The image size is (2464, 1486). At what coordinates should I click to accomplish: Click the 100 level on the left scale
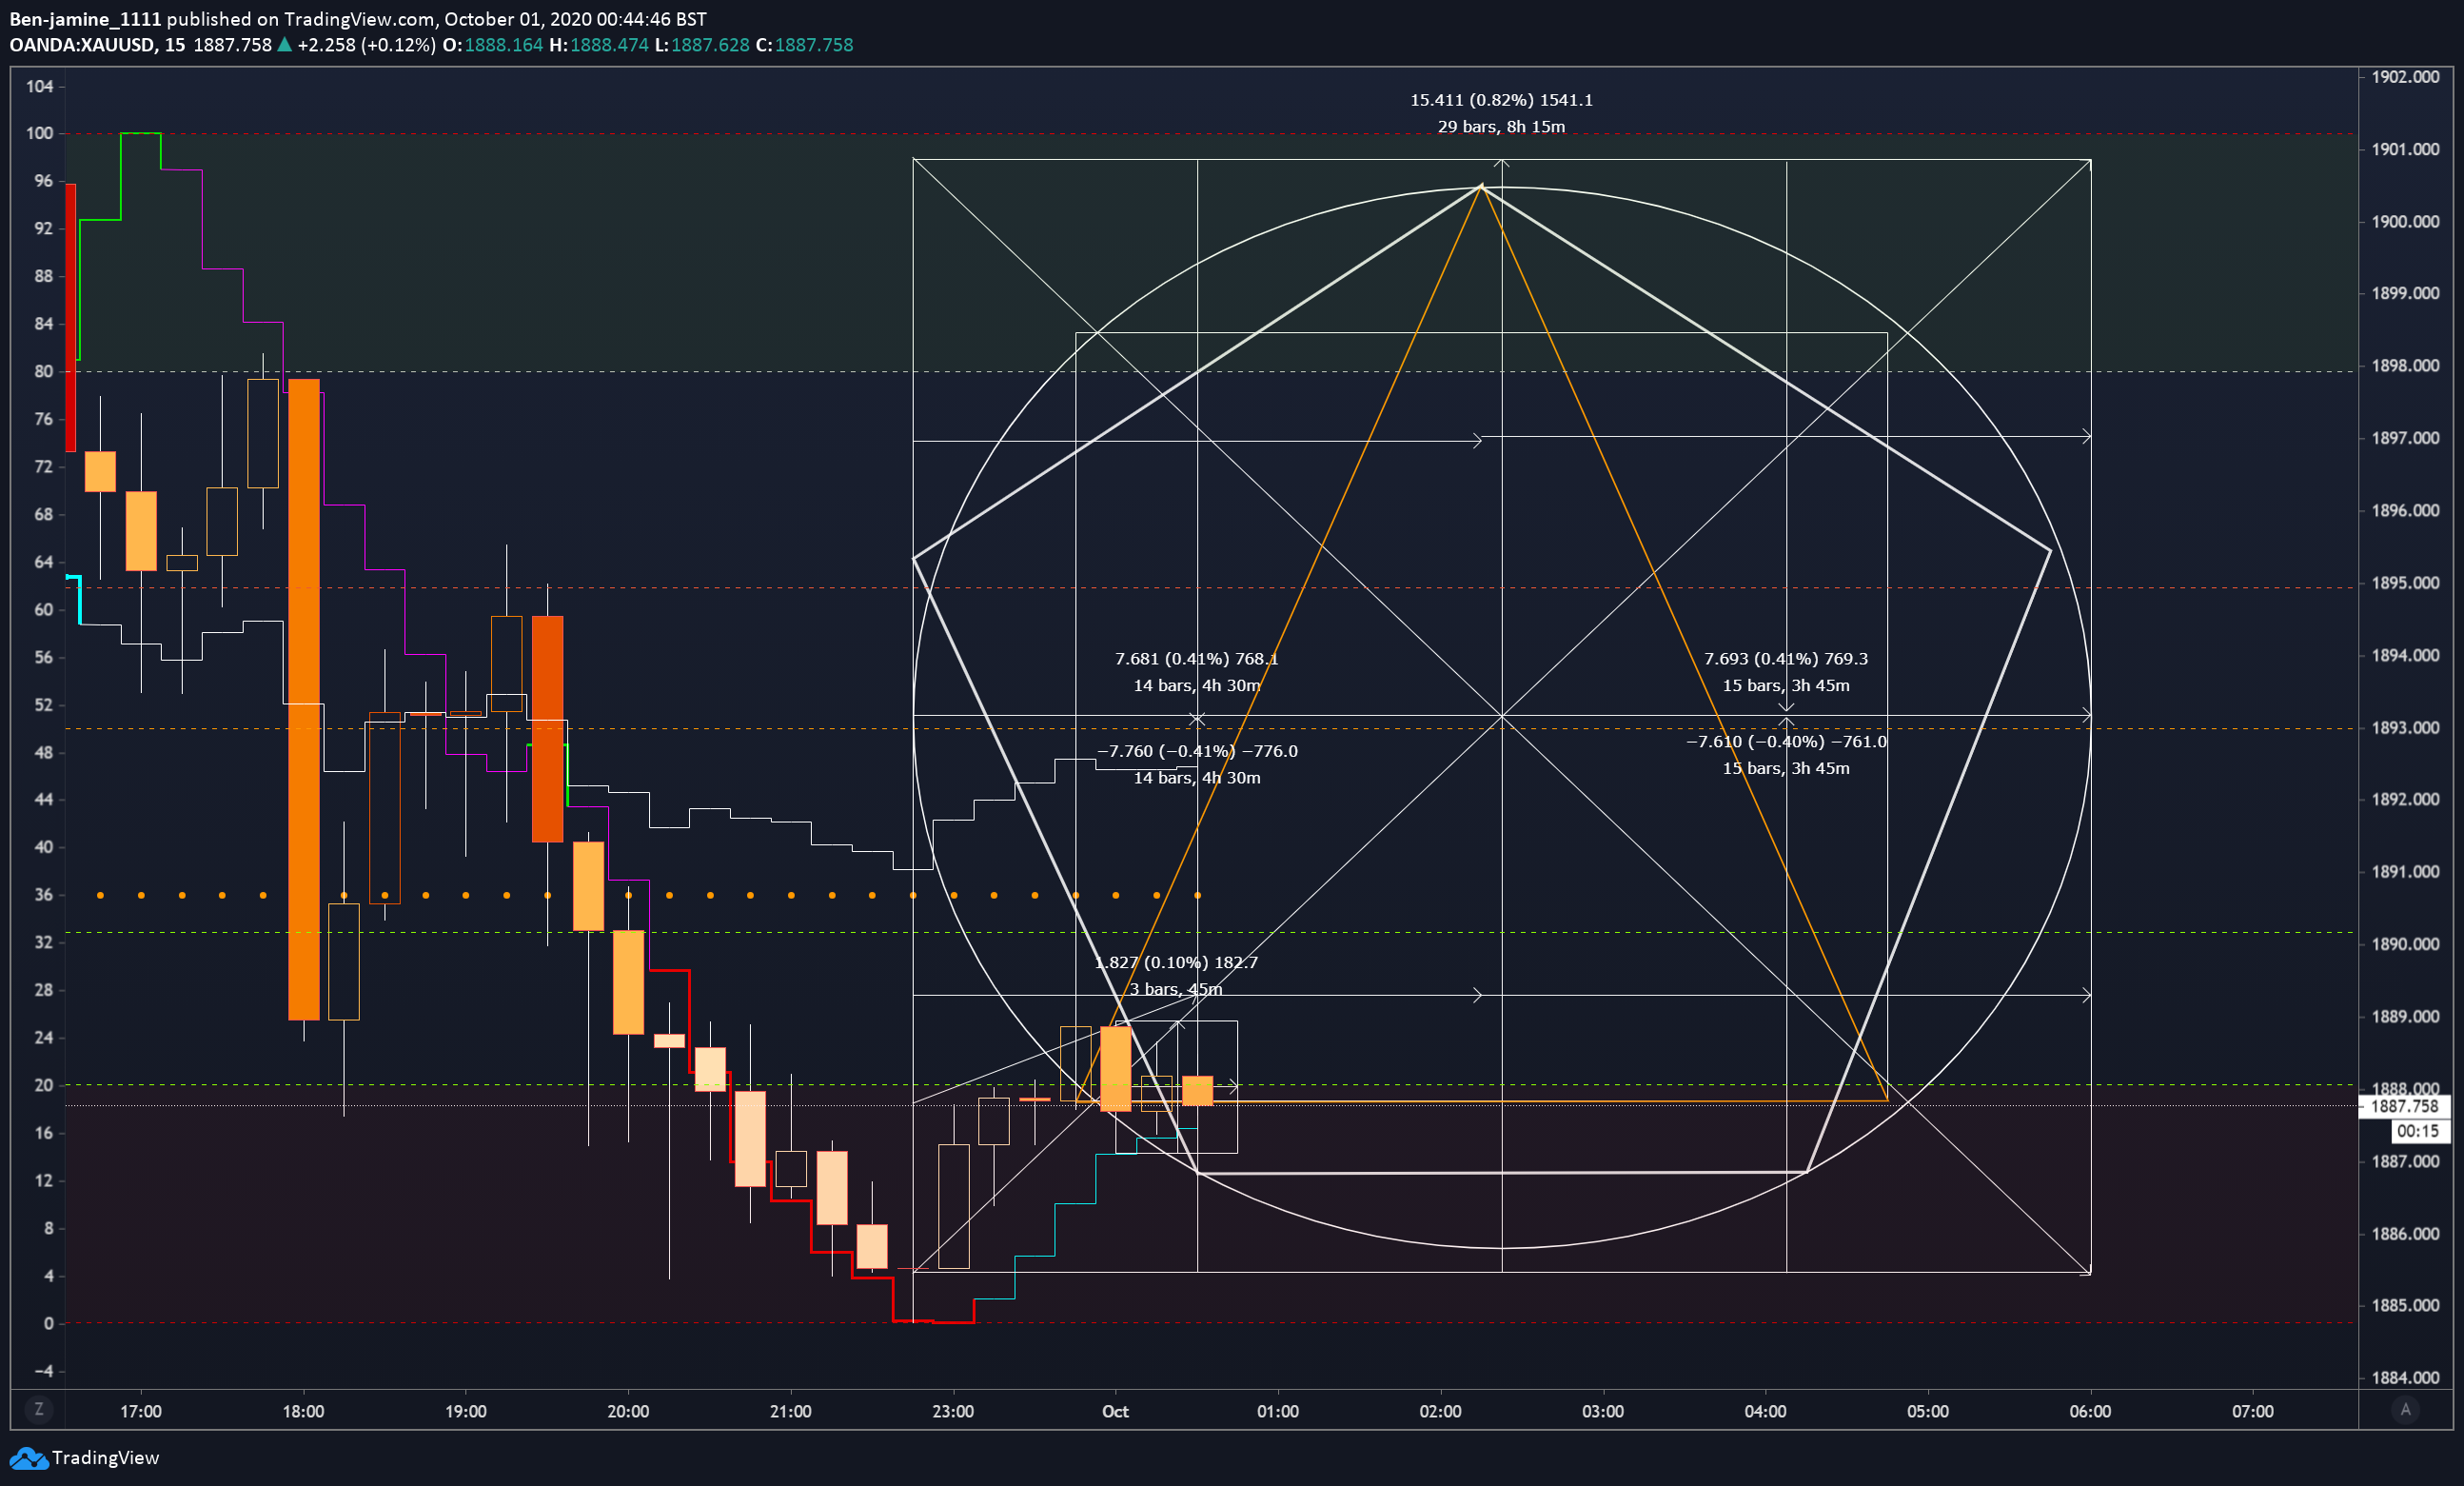pos(40,133)
